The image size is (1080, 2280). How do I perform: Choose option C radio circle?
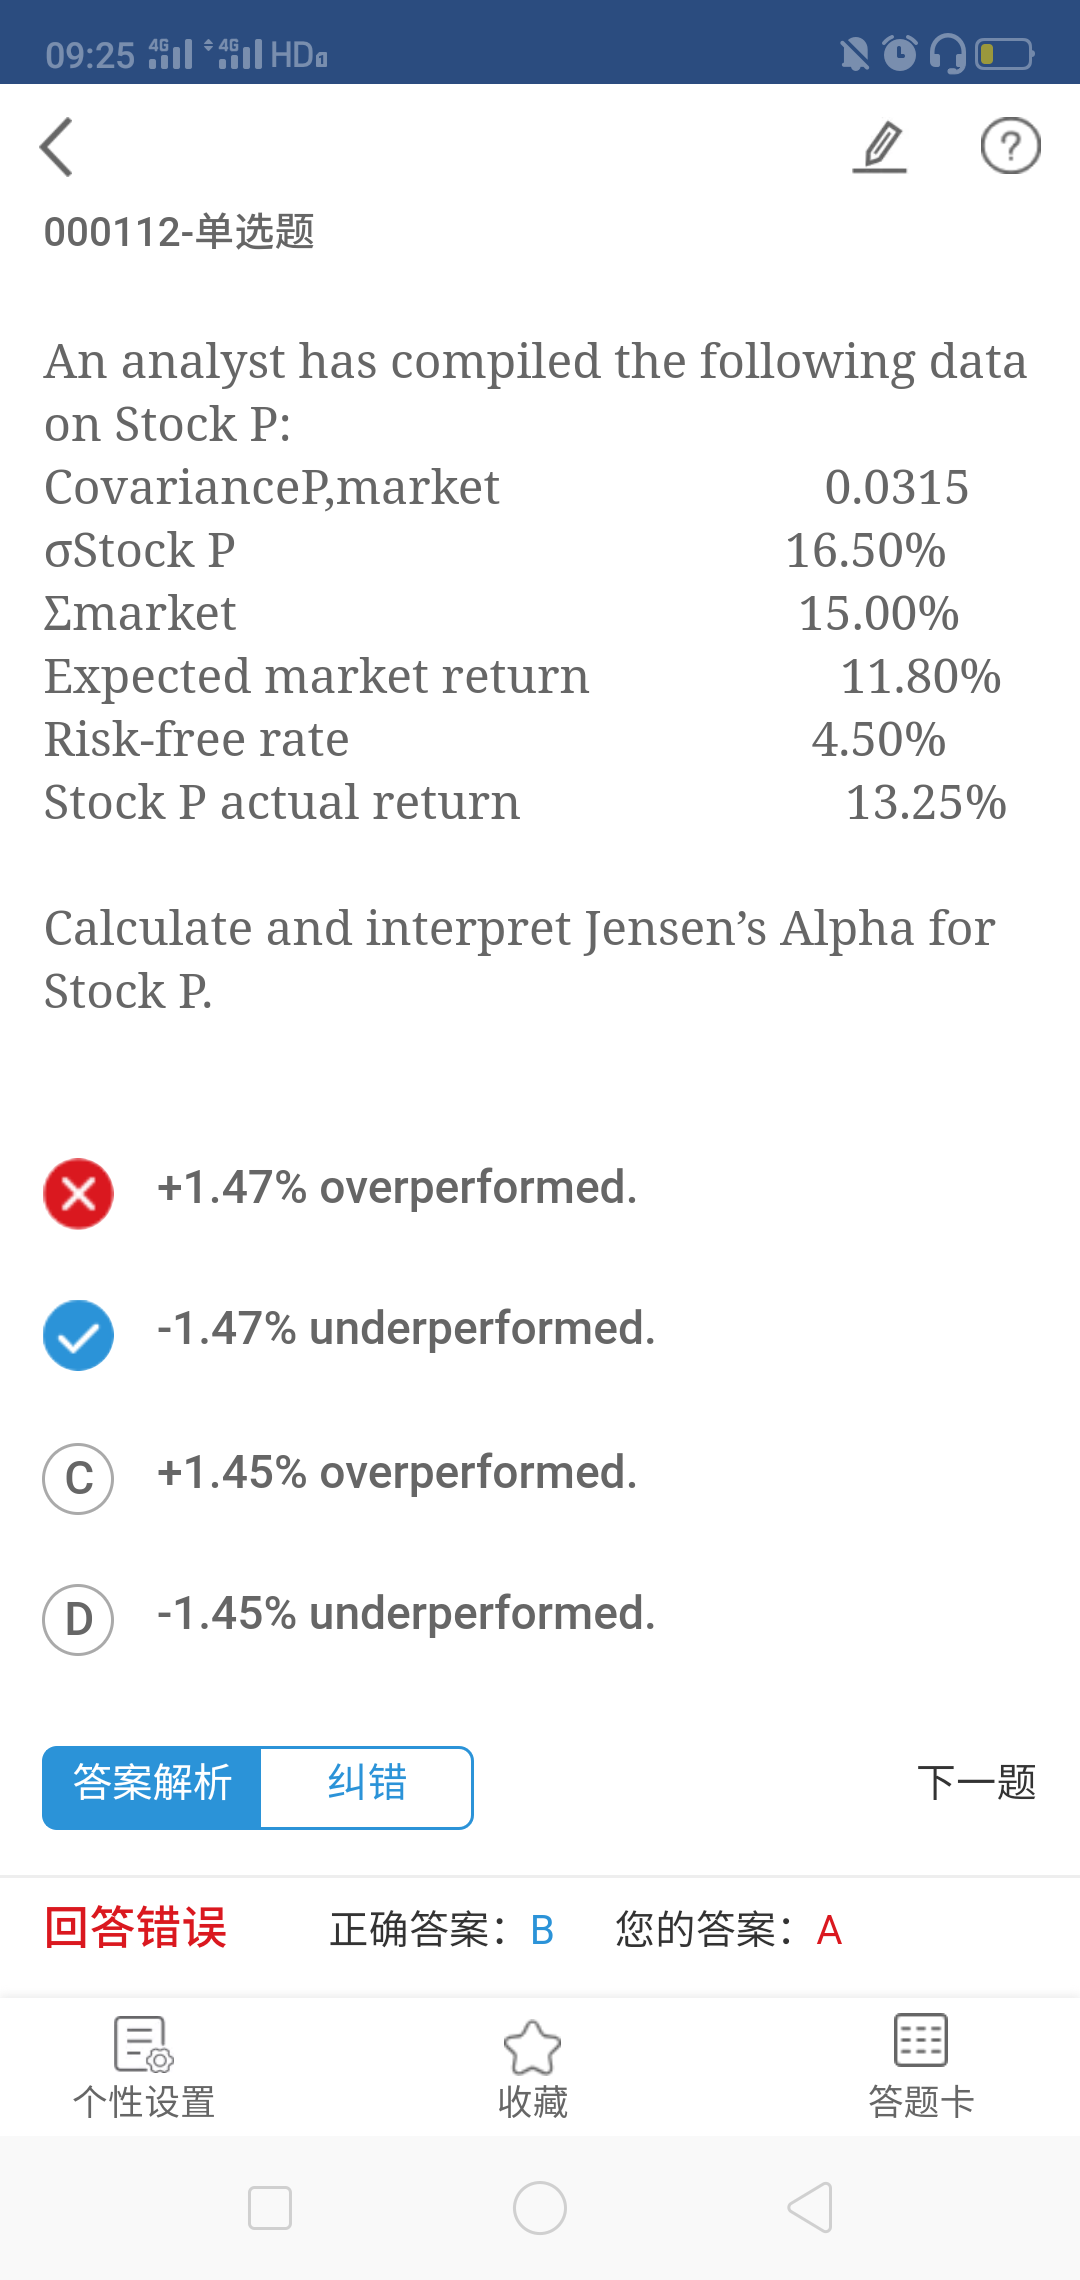[78, 1478]
